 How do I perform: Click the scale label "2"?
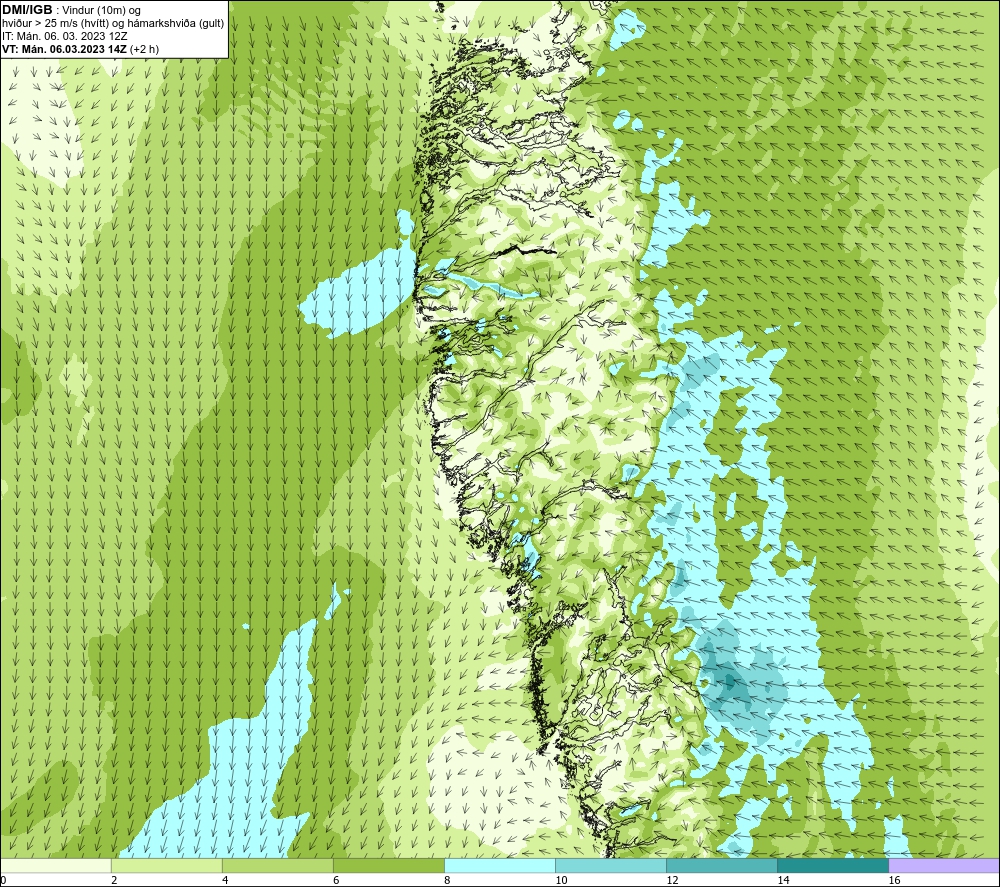click(x=114, y=881)
